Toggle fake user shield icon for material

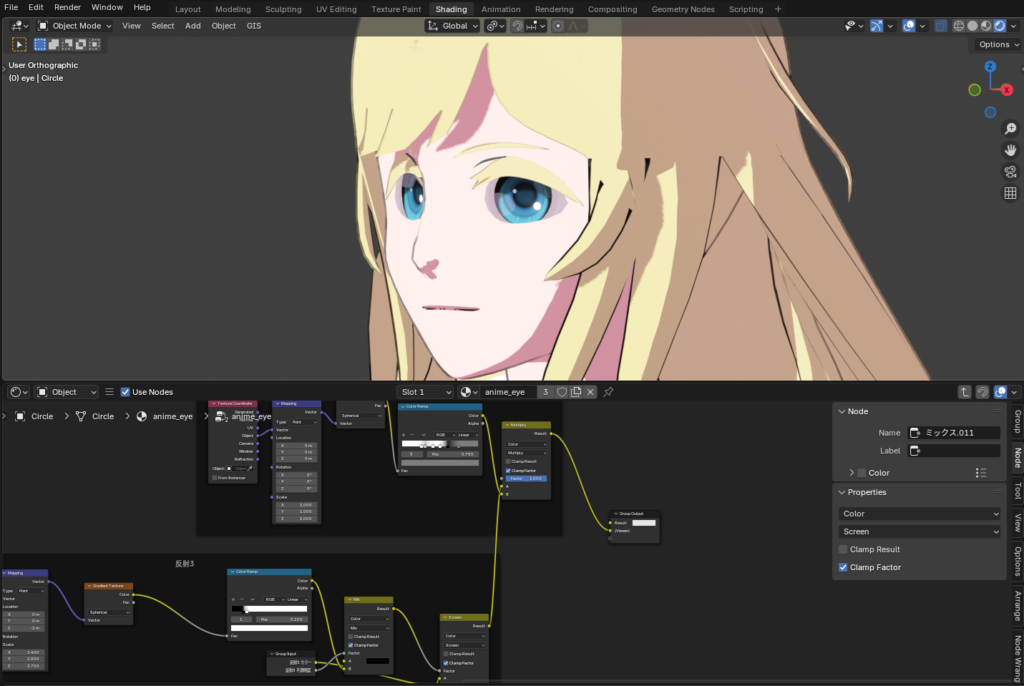tap(562, 392)
